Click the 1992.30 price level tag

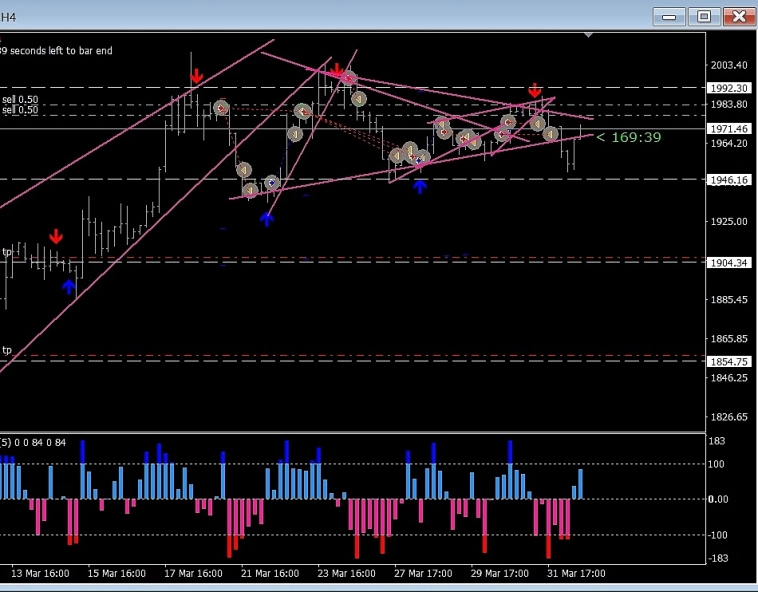coord(729,88)
